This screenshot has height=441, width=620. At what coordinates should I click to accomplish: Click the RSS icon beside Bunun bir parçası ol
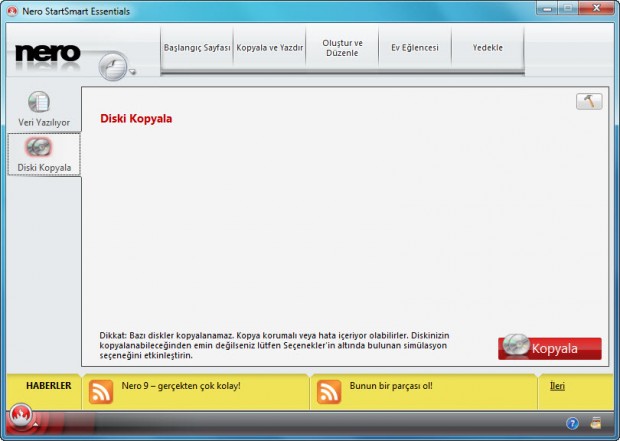click(329, 392)
